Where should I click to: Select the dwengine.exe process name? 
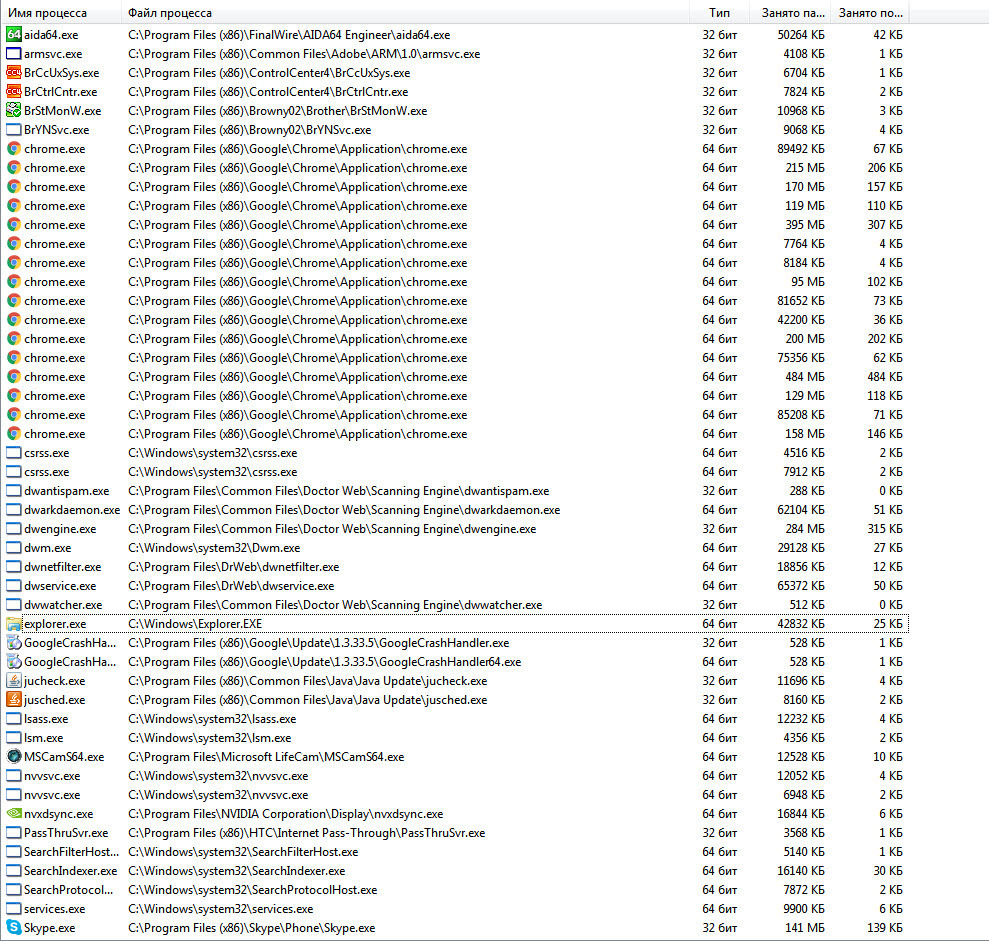tap(60, 529)
